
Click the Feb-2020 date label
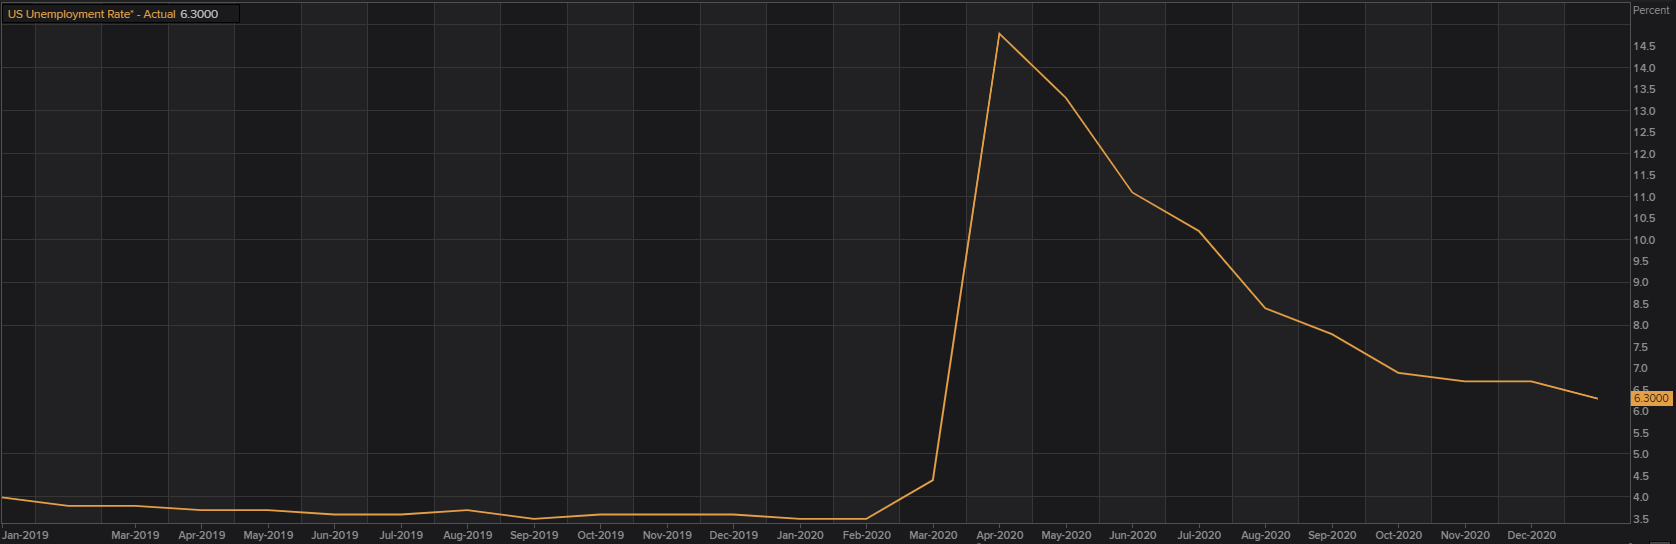click(x=866, y=535)
